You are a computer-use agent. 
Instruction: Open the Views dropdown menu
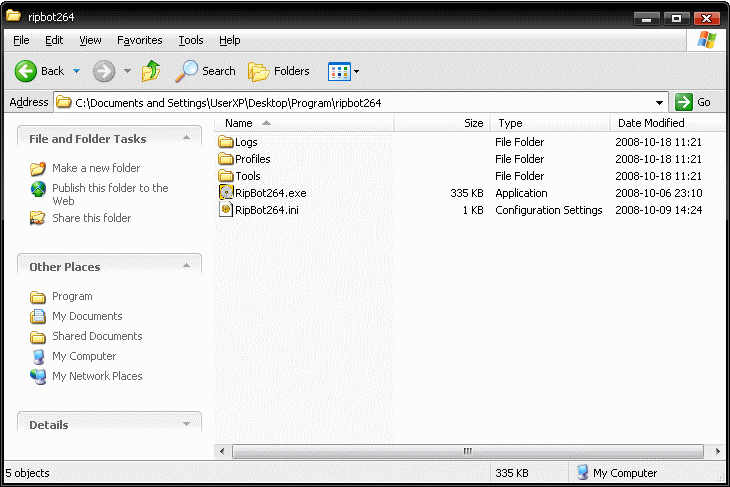click(344, 71)
